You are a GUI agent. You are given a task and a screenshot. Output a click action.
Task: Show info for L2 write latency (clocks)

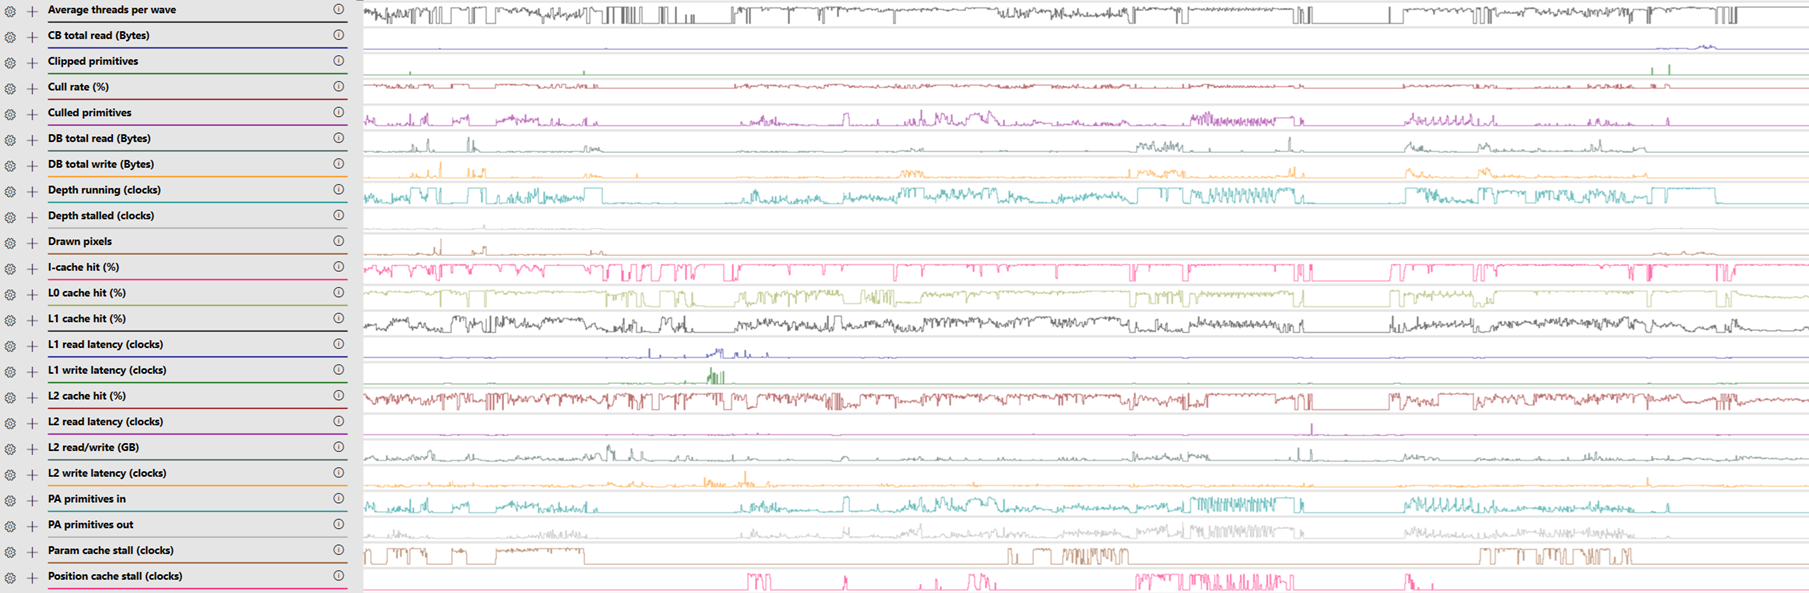tap(339, 473)
